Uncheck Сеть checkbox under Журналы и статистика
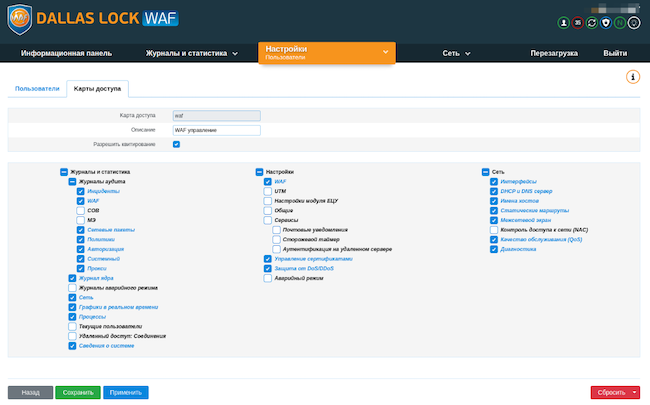The width and height of the screenshot is (650, 405). (x=72, y=298)
